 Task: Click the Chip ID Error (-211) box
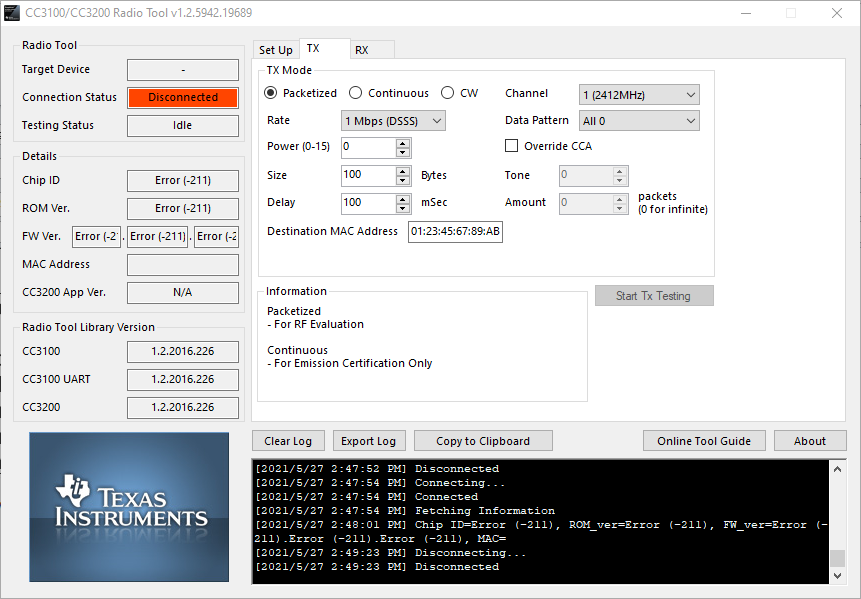point(183,181)
